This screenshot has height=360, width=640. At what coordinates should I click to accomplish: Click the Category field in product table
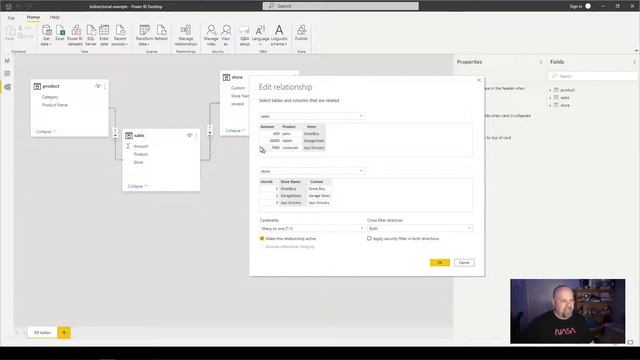pos(50,97)
